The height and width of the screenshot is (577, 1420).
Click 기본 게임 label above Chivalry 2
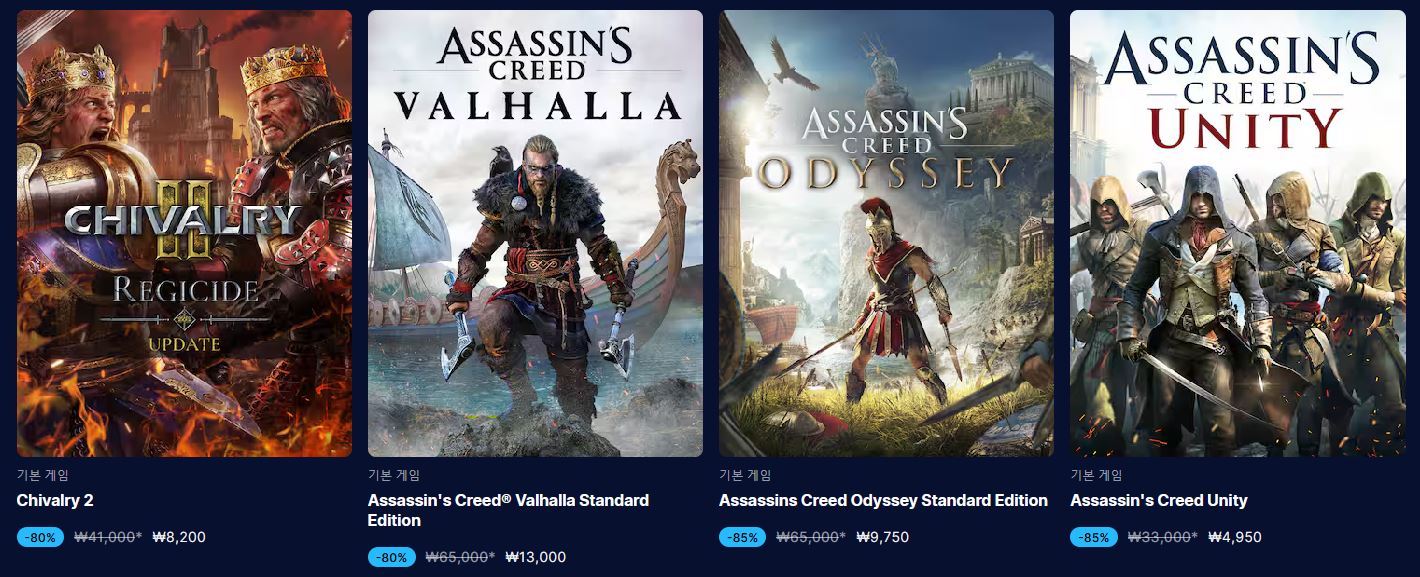coord(43,475)
